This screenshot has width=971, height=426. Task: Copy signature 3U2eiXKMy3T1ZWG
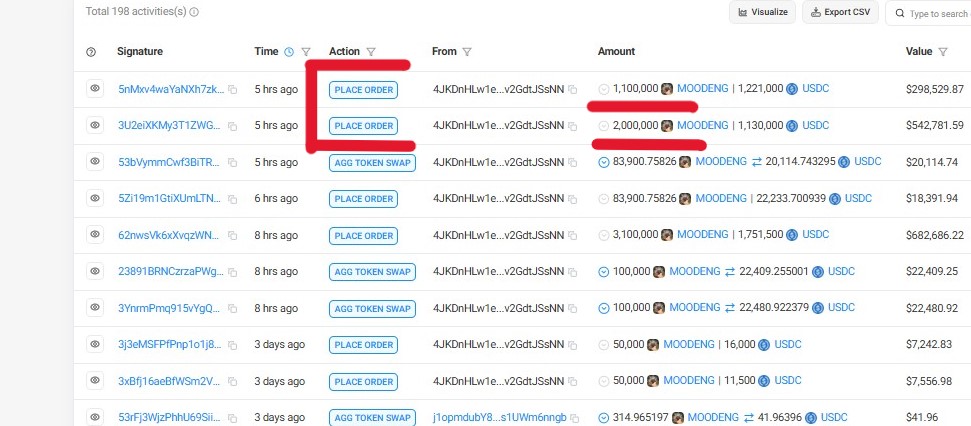tap(233, 126)
